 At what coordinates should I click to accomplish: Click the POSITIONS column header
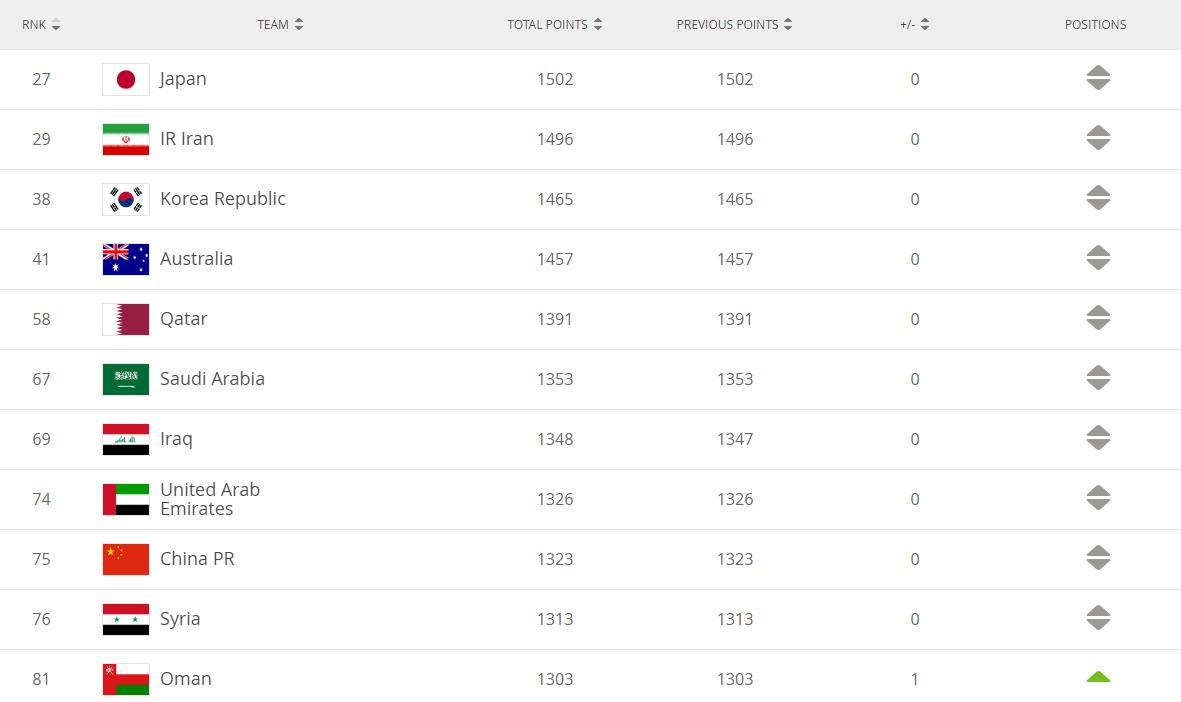(x=1095, y=25)
